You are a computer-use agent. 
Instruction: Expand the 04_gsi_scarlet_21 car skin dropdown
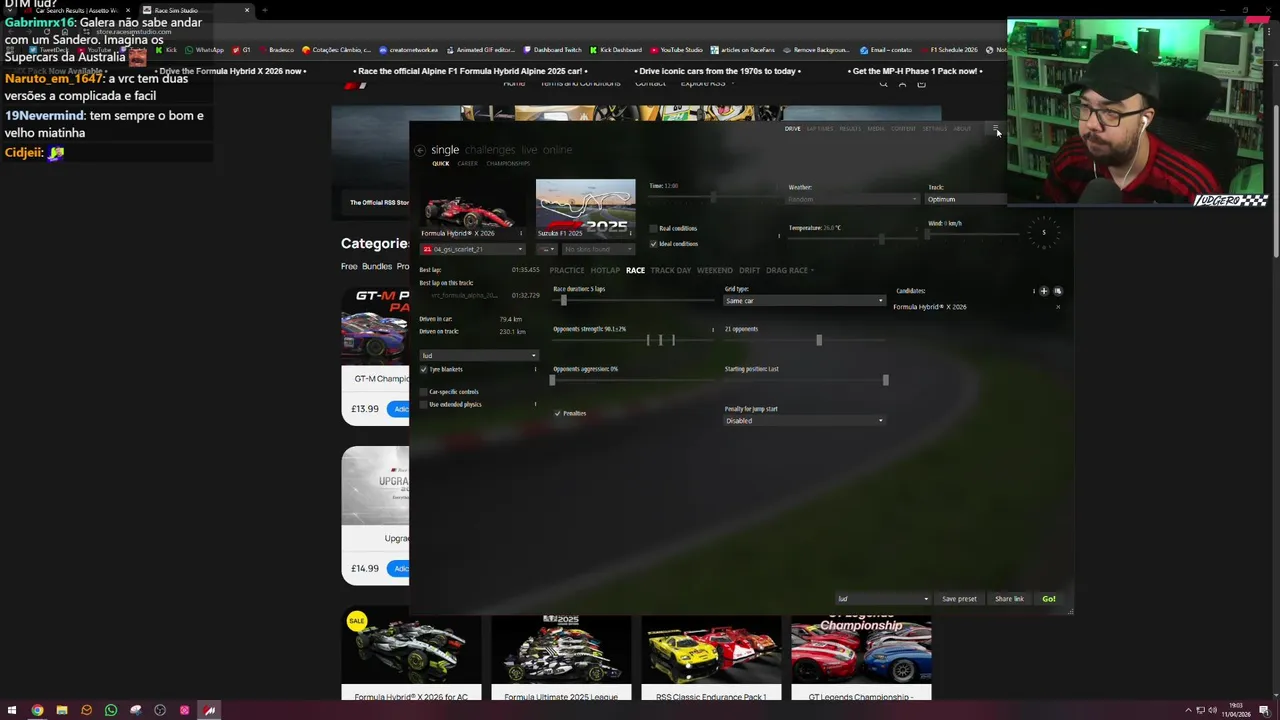tap(472, 249)
